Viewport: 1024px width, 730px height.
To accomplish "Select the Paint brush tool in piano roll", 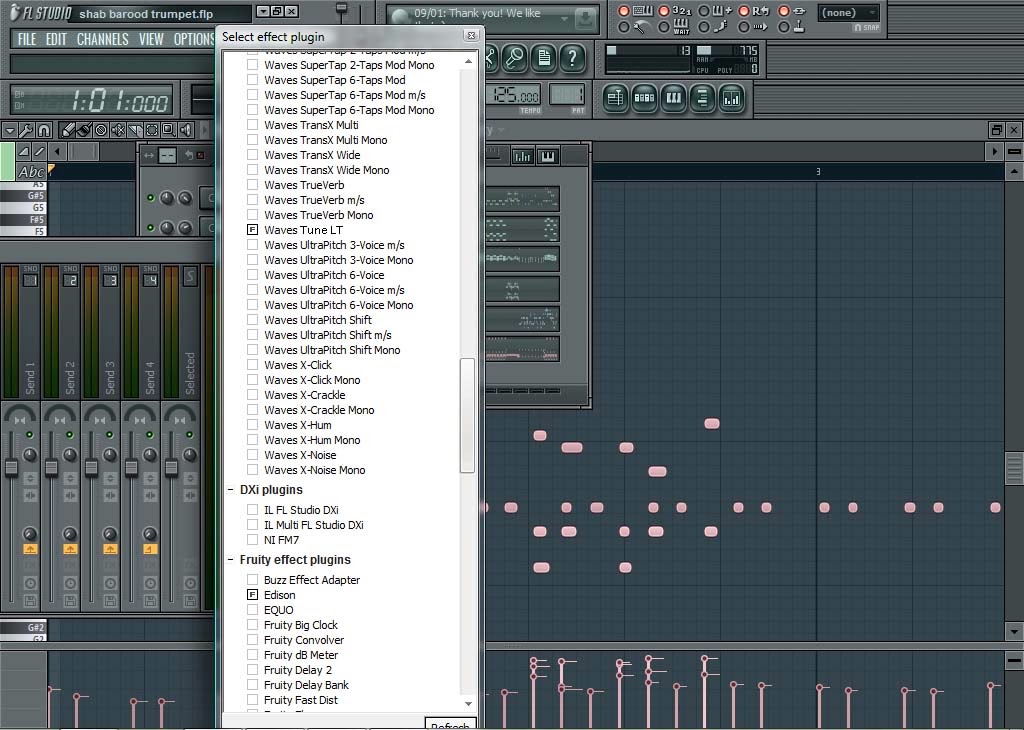I will pos(84,130).
